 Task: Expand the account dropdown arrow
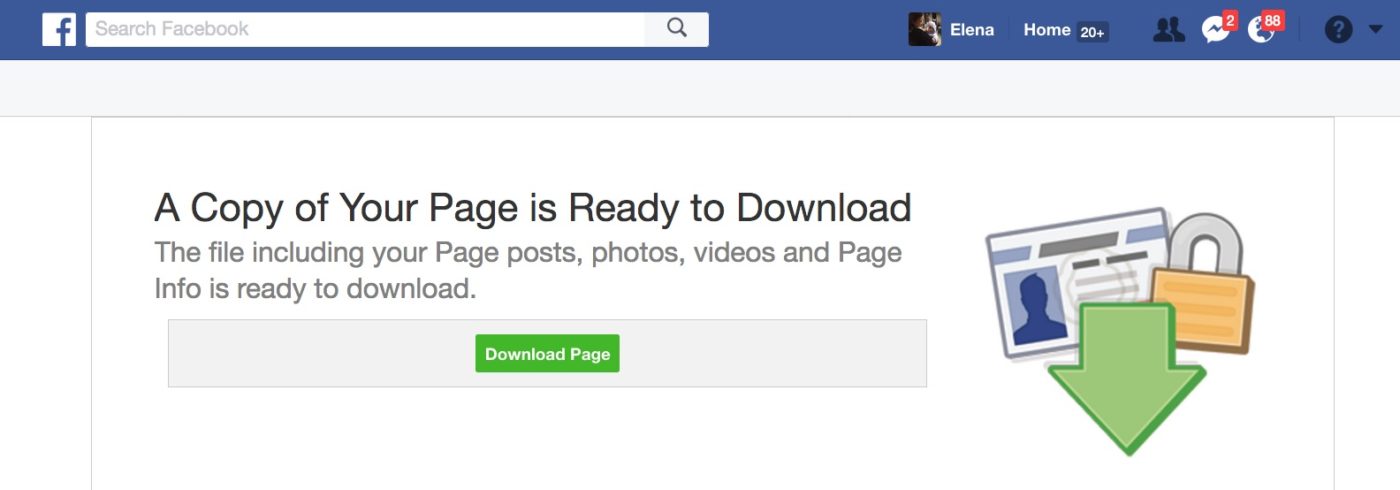tap(1375, 30)
